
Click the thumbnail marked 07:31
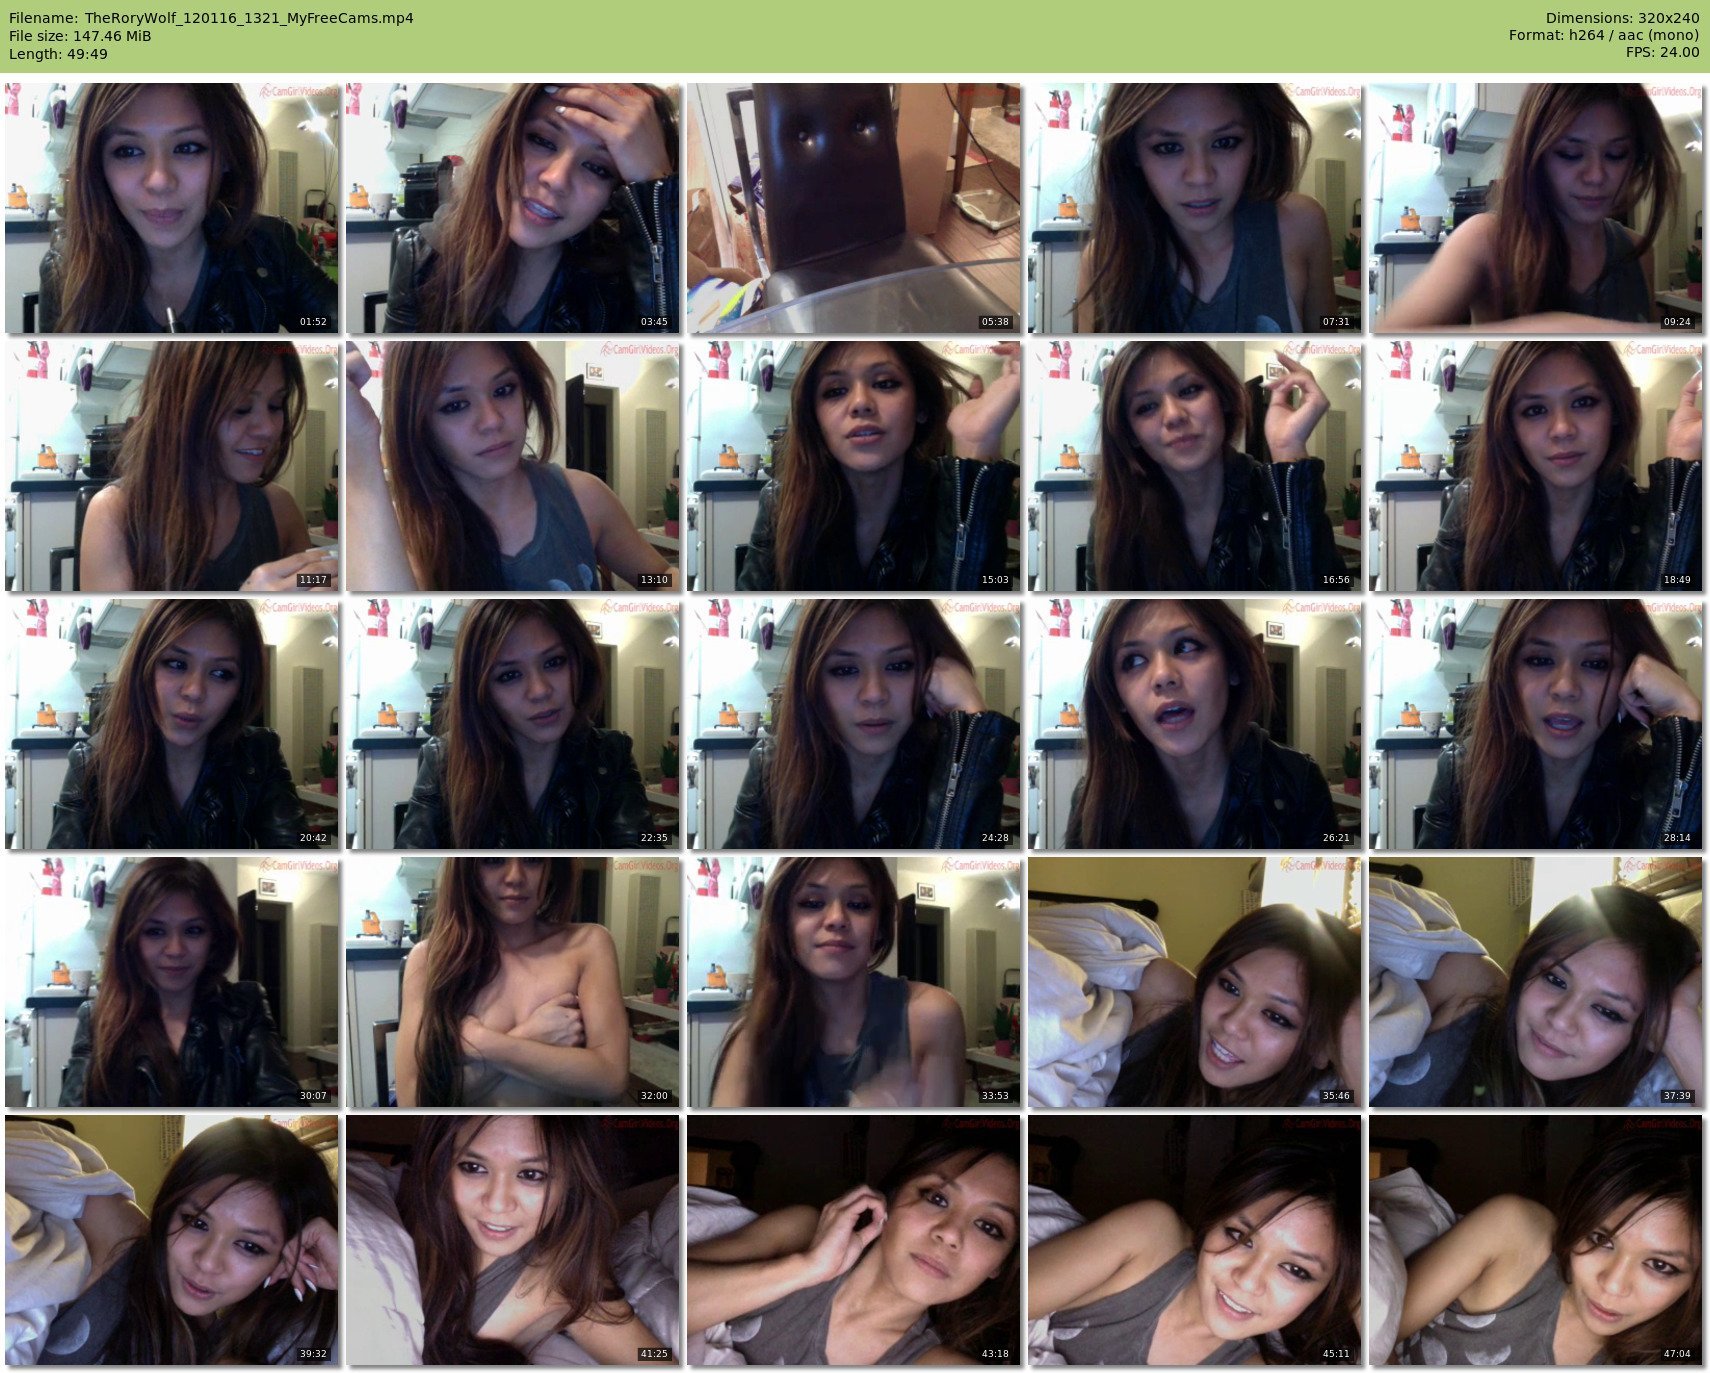point(1195,208)
